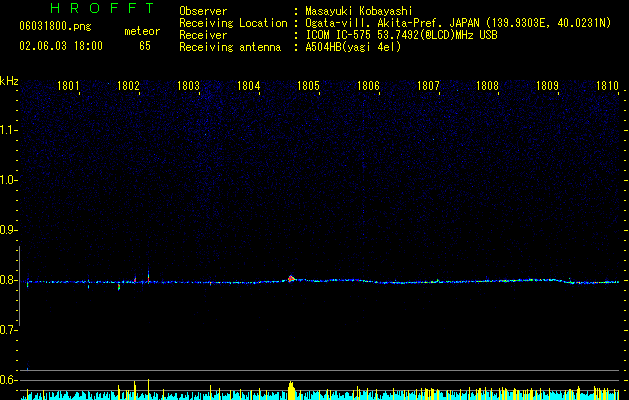This screenshot has height=400, width=629.
Task: Click the 0.9 kHz axis label
Action: 7,230
